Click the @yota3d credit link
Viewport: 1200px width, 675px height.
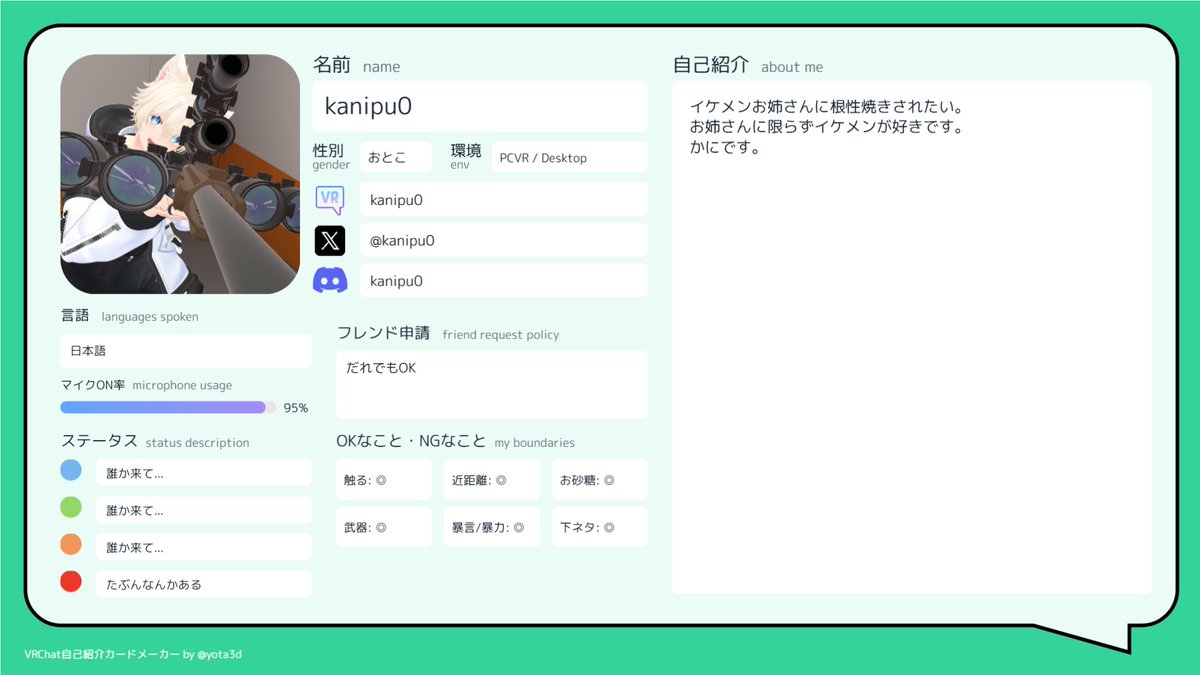coord(222,653)
